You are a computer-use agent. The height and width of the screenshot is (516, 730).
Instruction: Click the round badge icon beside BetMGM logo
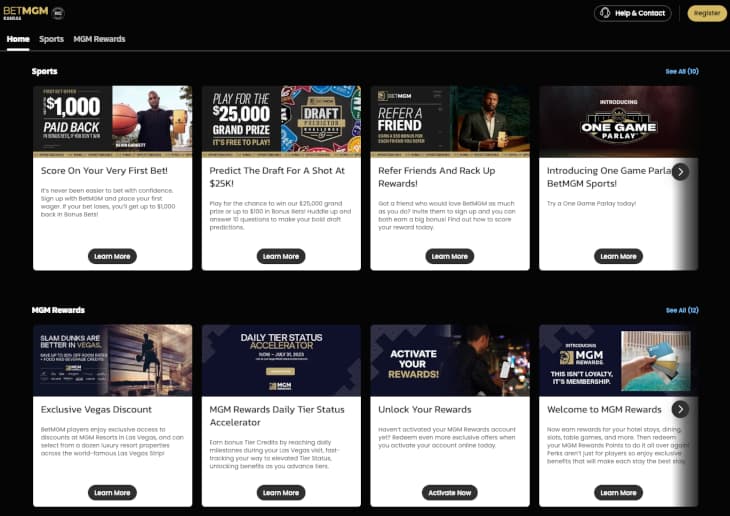(x=58, y=13)
